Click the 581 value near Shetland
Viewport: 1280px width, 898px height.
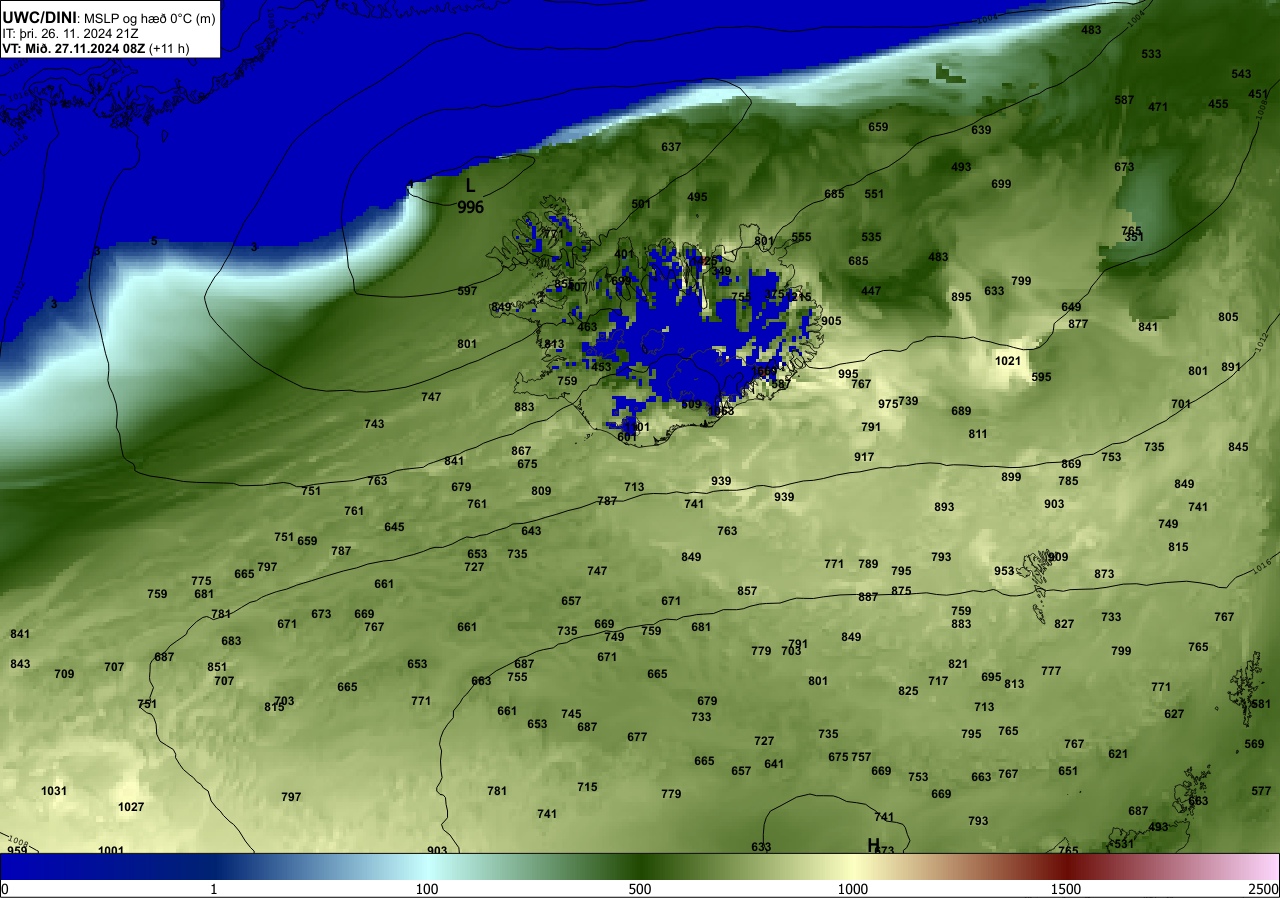[x=1261, y=704]
